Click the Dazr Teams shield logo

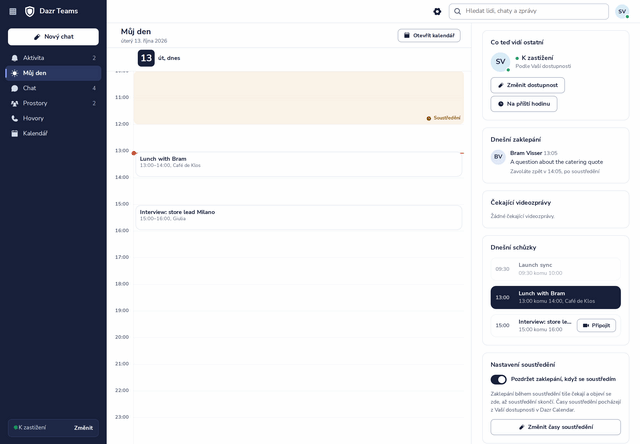tap(29, 11)
